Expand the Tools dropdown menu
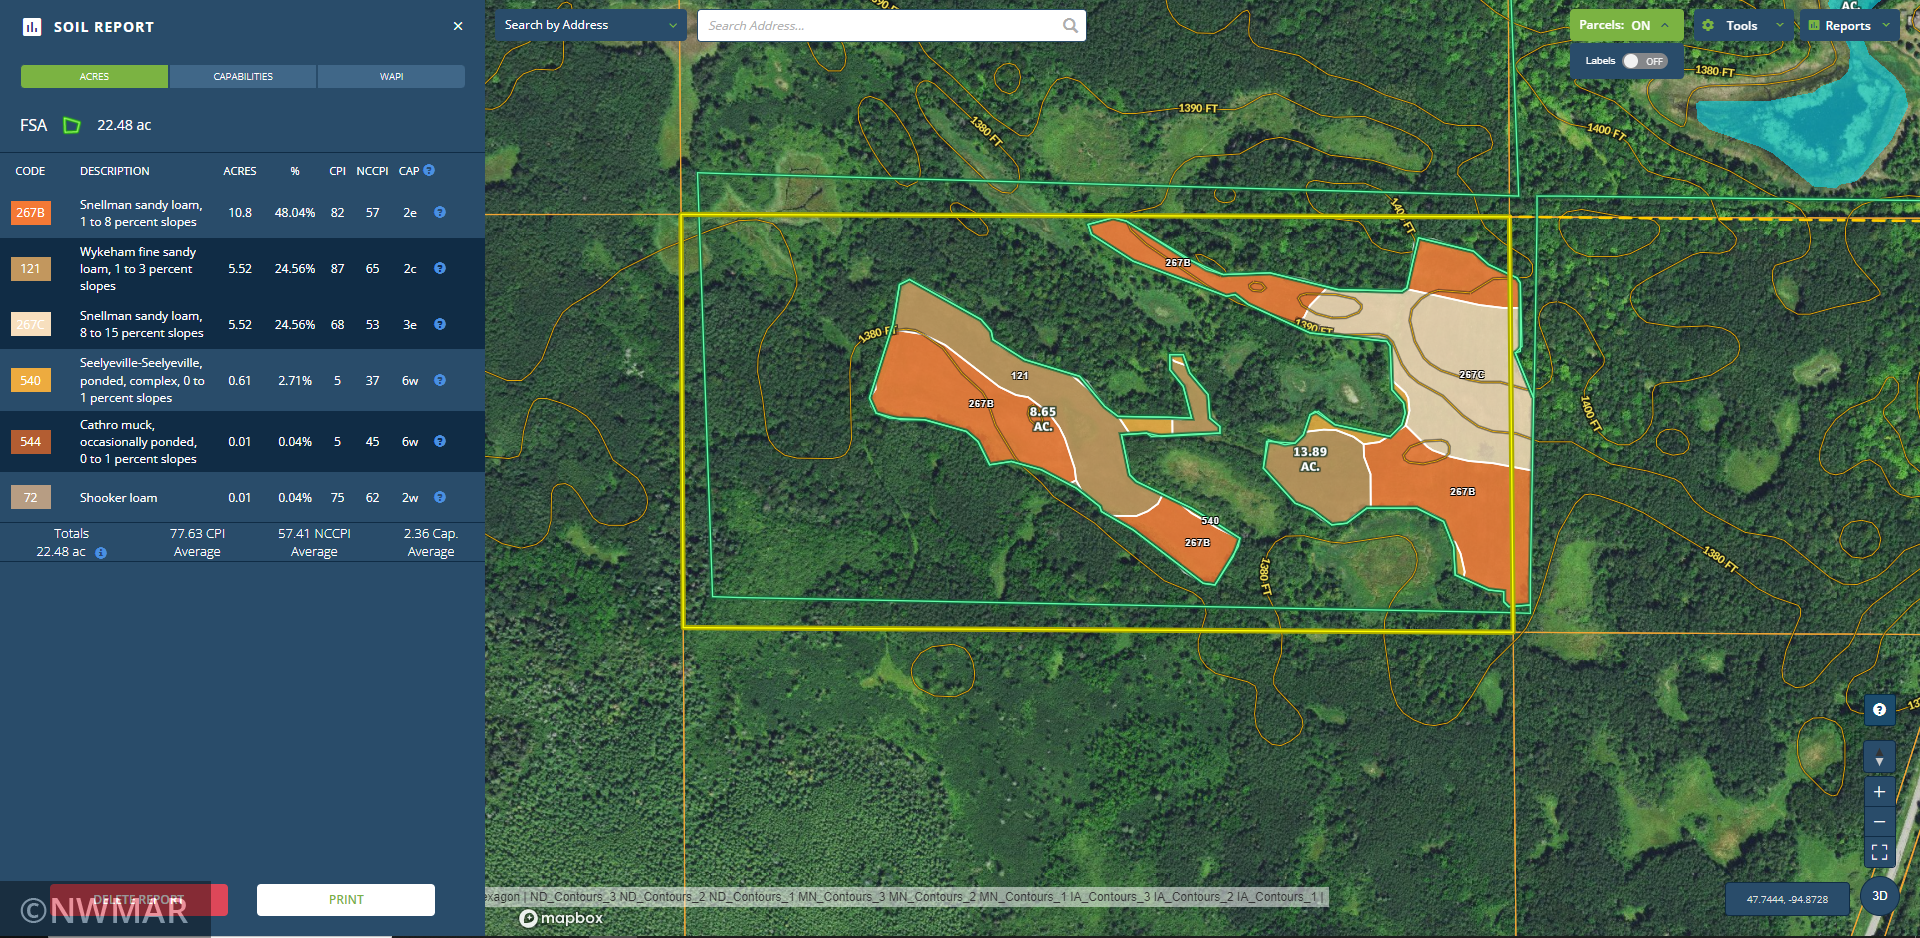Screen dimensions: 1920x938 point(1744,26)
